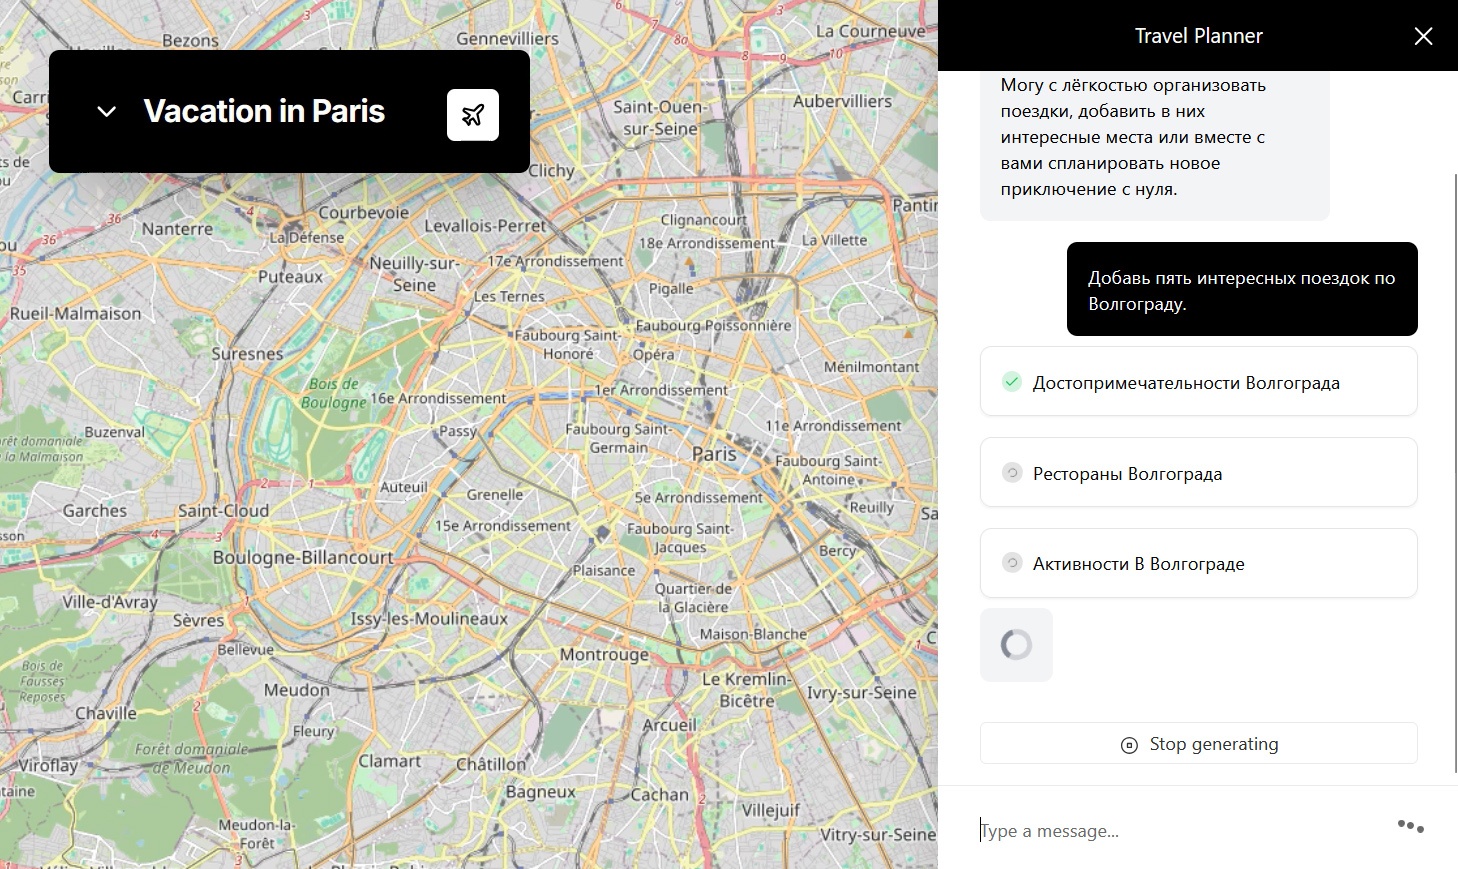Click the spinner icon on Активности В Волгограде card
The width and height of the screenshot is (1458, 869).
tap(1011, 562)
